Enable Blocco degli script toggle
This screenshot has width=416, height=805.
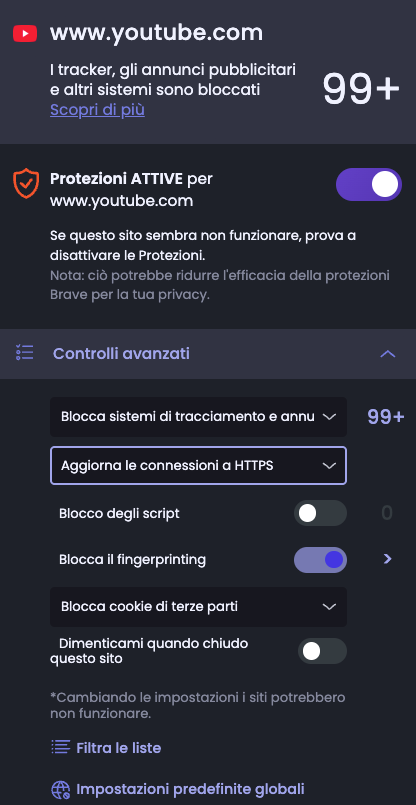320,513
